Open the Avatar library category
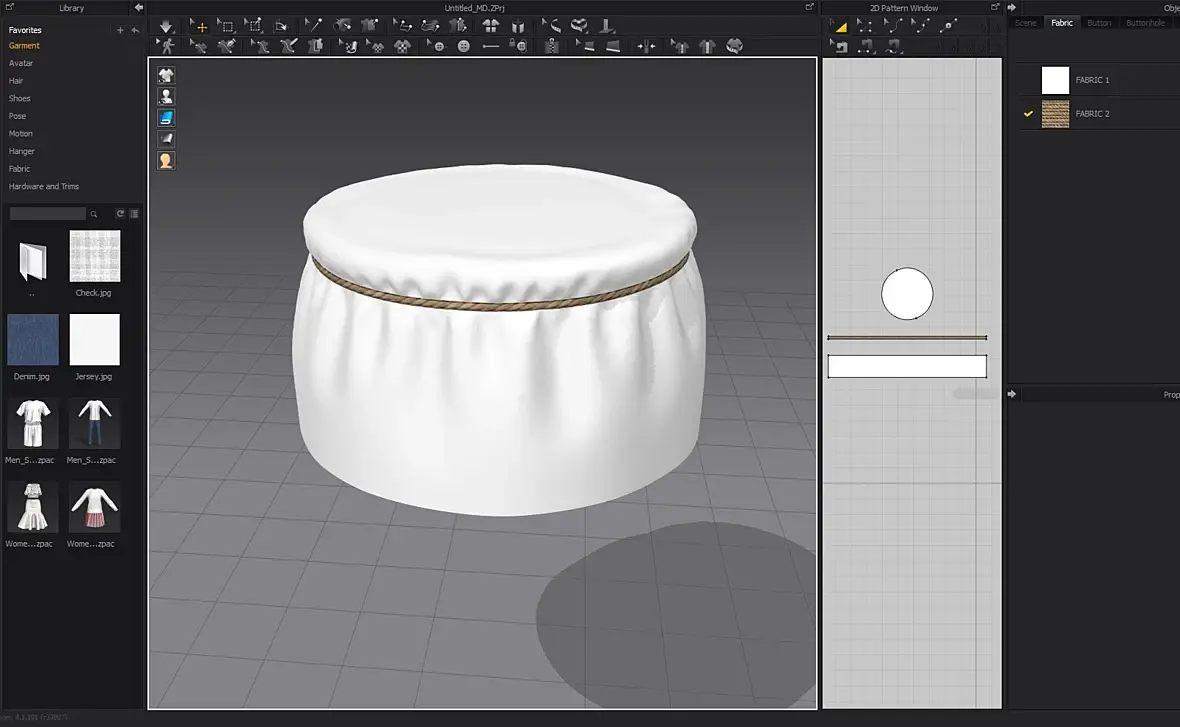Screen dimensions: 1180x727 21,63
